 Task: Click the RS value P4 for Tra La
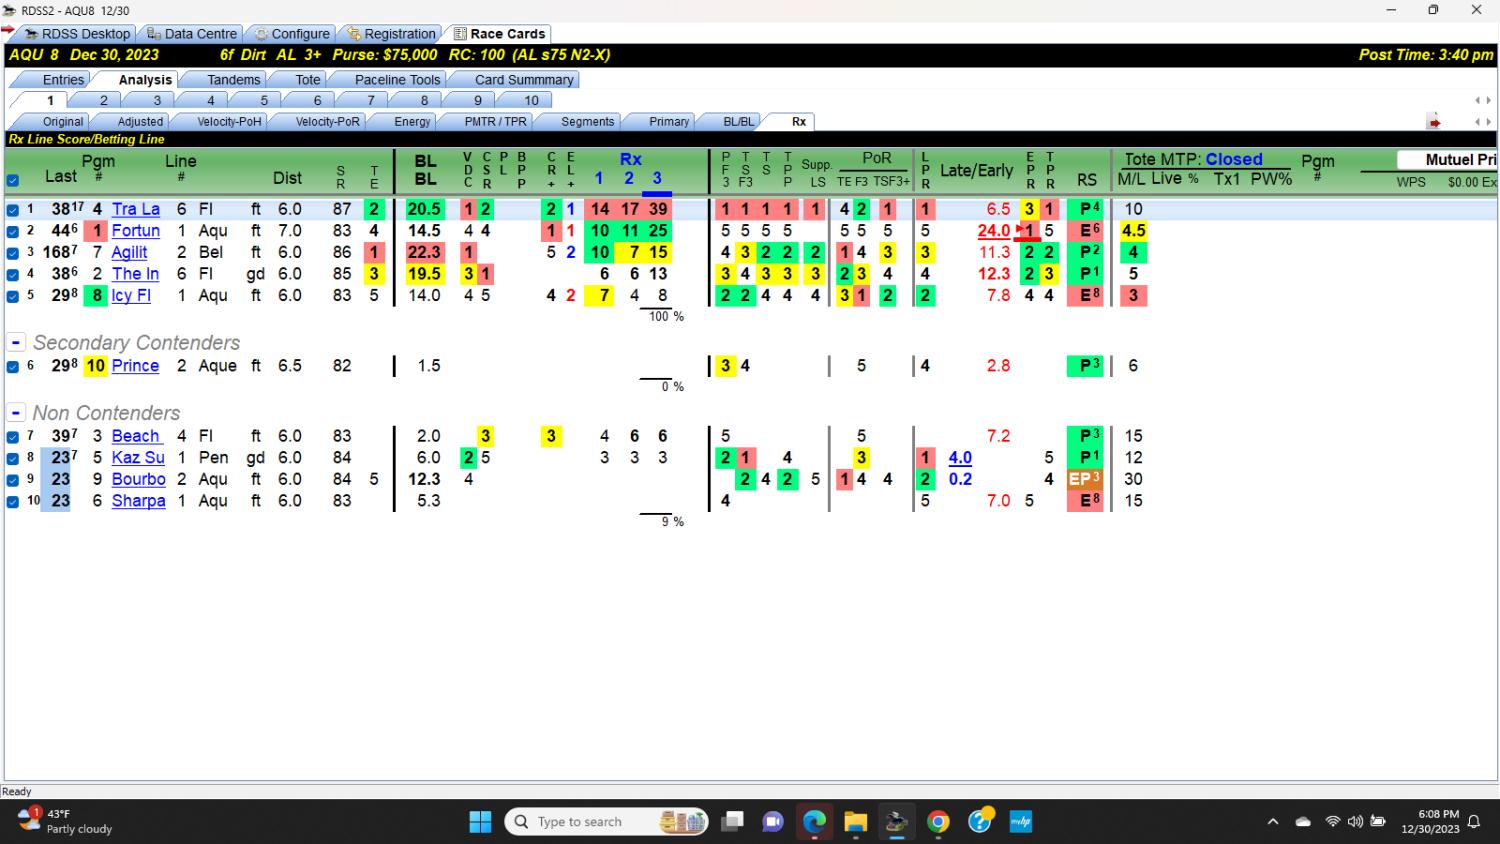click(1088, 209)
